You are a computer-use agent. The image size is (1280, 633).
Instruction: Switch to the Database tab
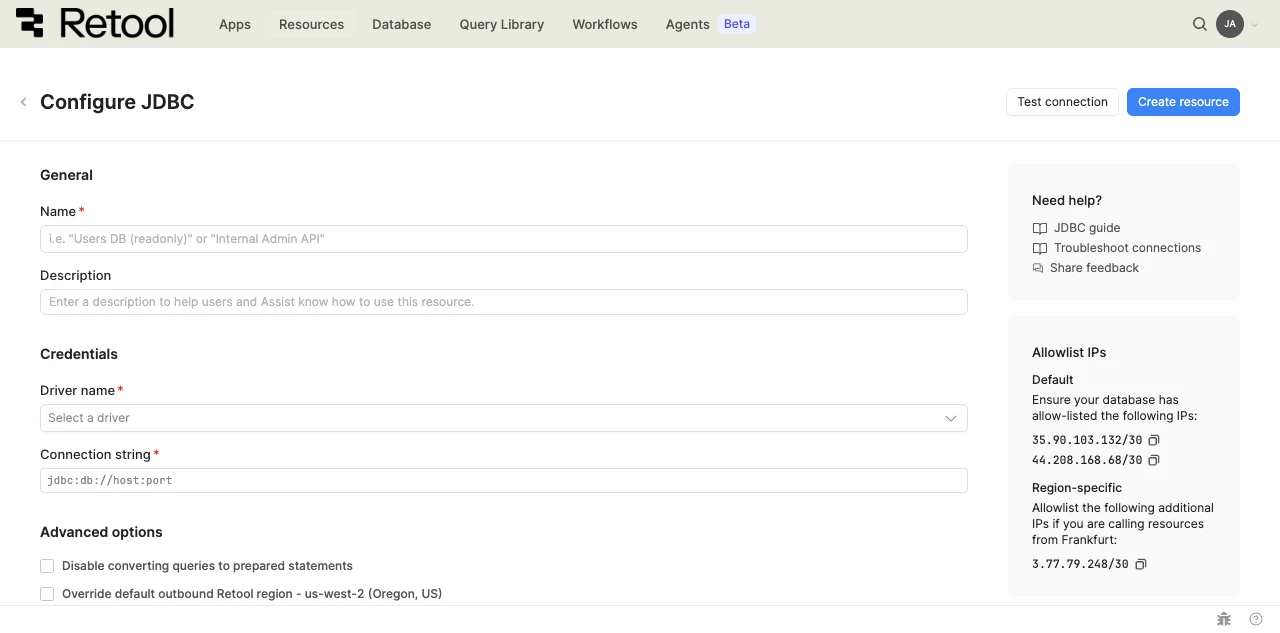[401, 24]
